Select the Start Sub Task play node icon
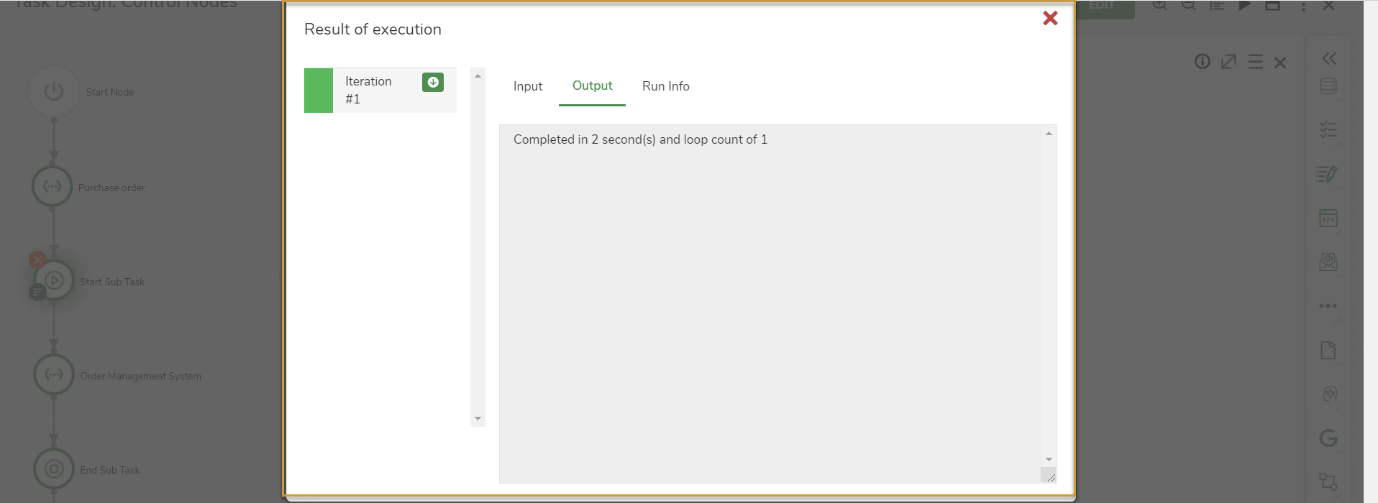The width and height of the screenshot is (1378, 503). pyautogui.click(x=54, y=281)
